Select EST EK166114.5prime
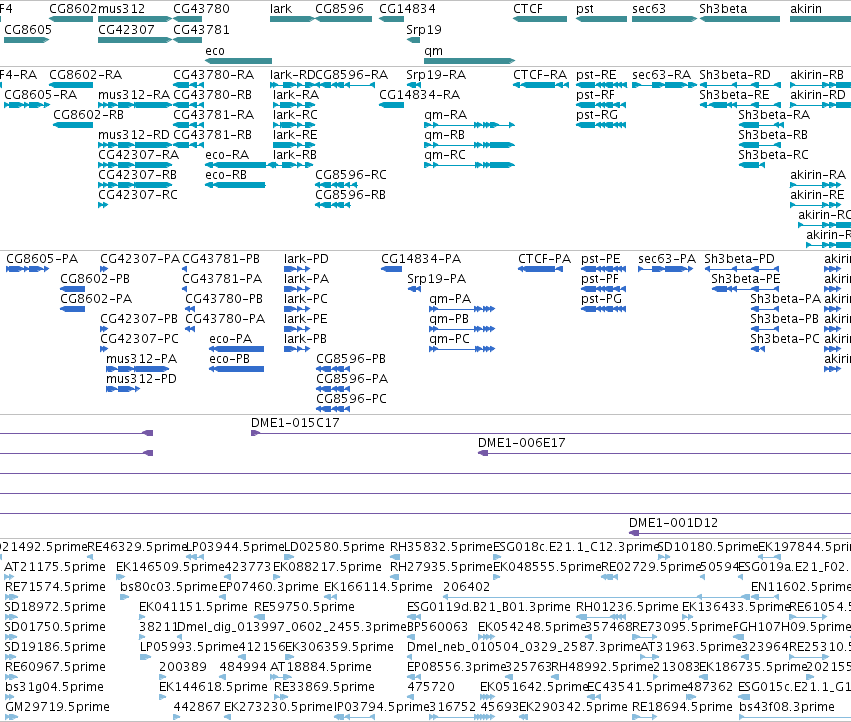Screen dimensions: 851x722 (x=378, y=586)
